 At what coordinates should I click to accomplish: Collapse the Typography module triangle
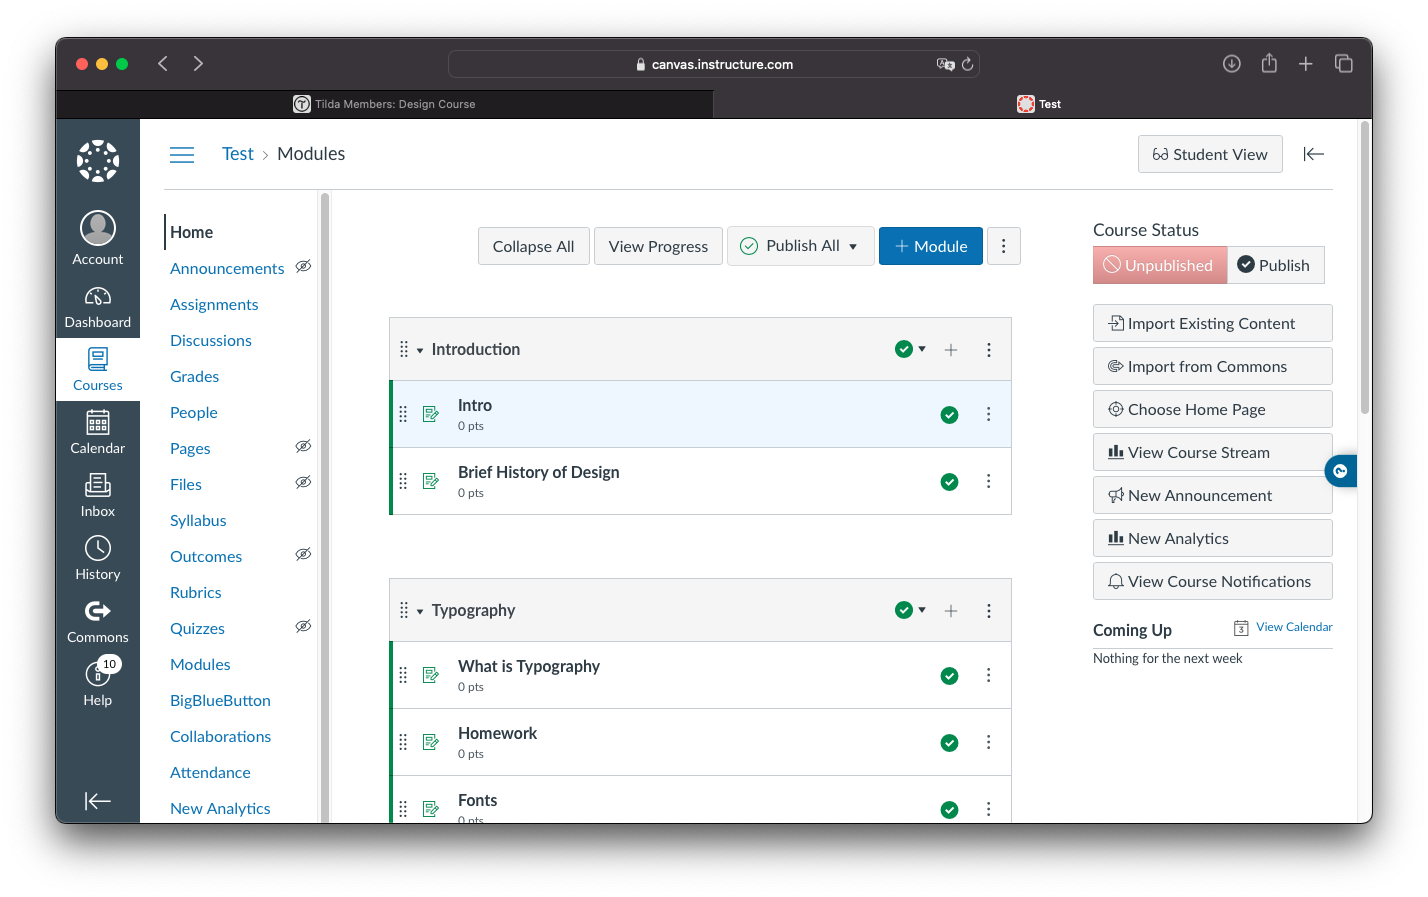(420, 611)
